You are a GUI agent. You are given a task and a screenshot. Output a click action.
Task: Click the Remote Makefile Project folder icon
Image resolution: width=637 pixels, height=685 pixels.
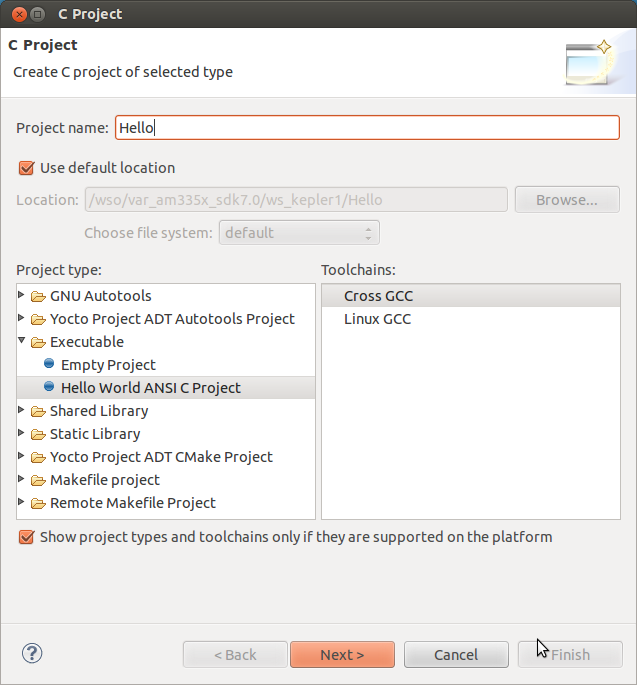(x=39, y=503)
